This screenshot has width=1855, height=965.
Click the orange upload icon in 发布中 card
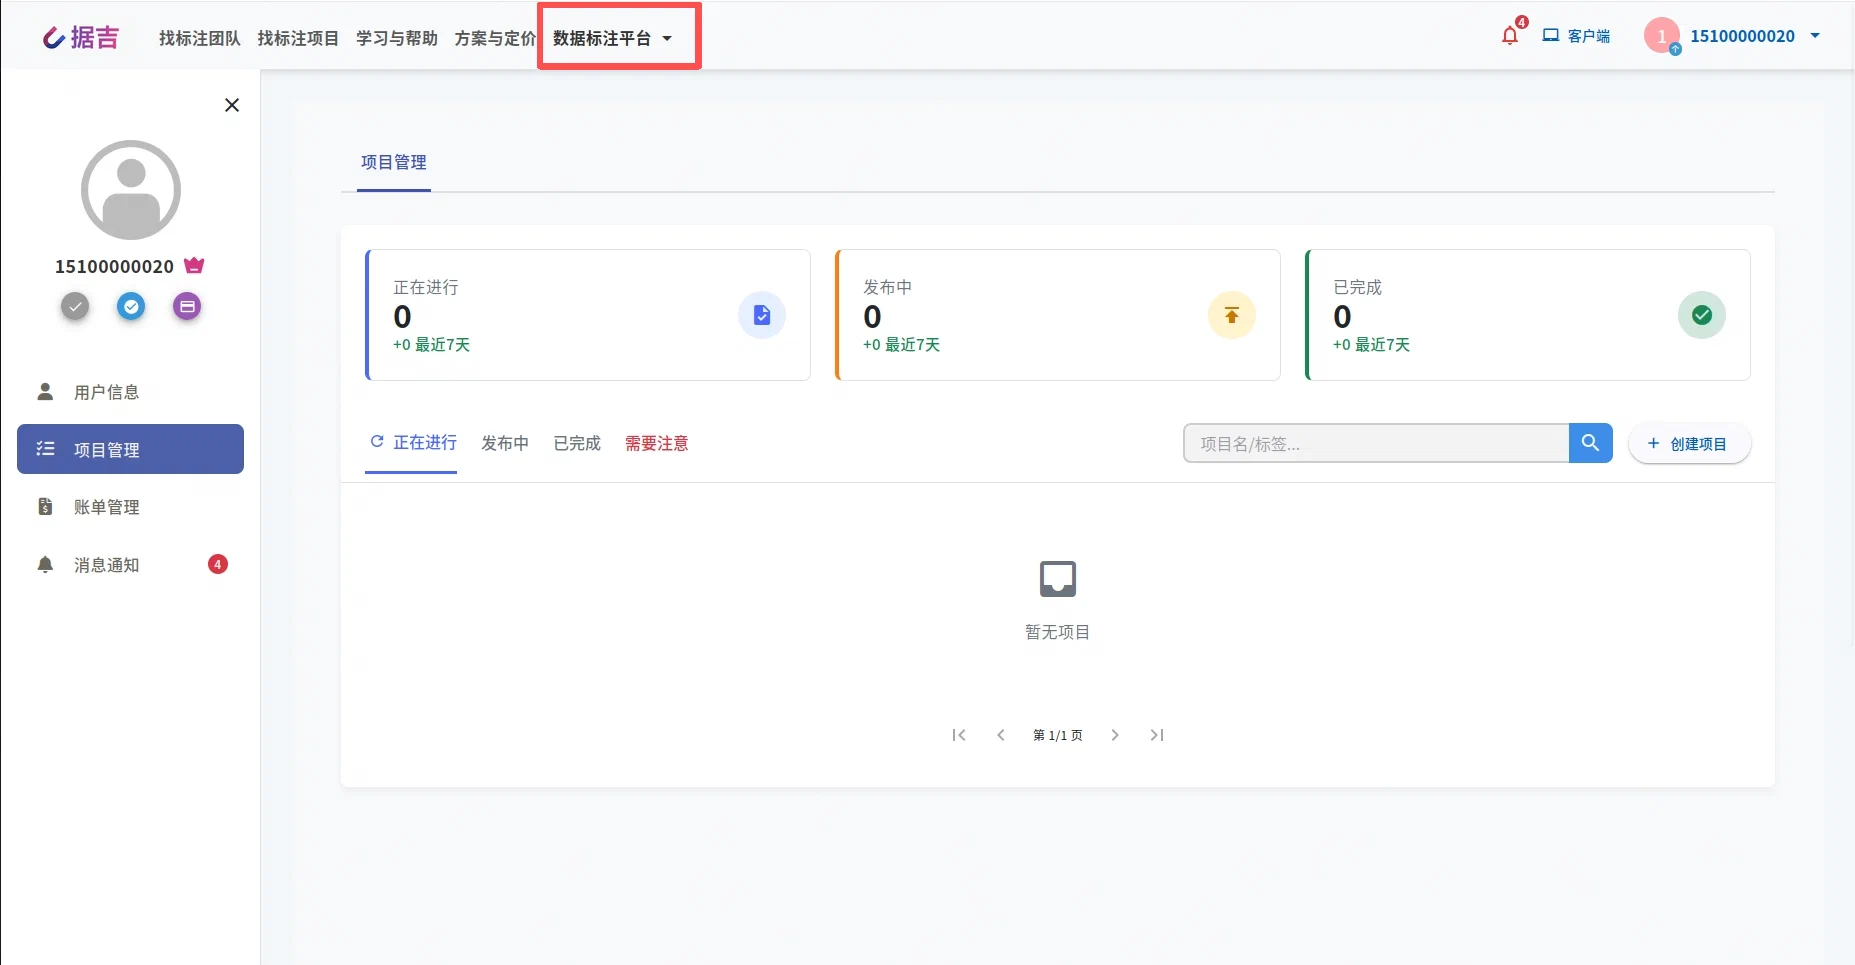[1232, 315]
